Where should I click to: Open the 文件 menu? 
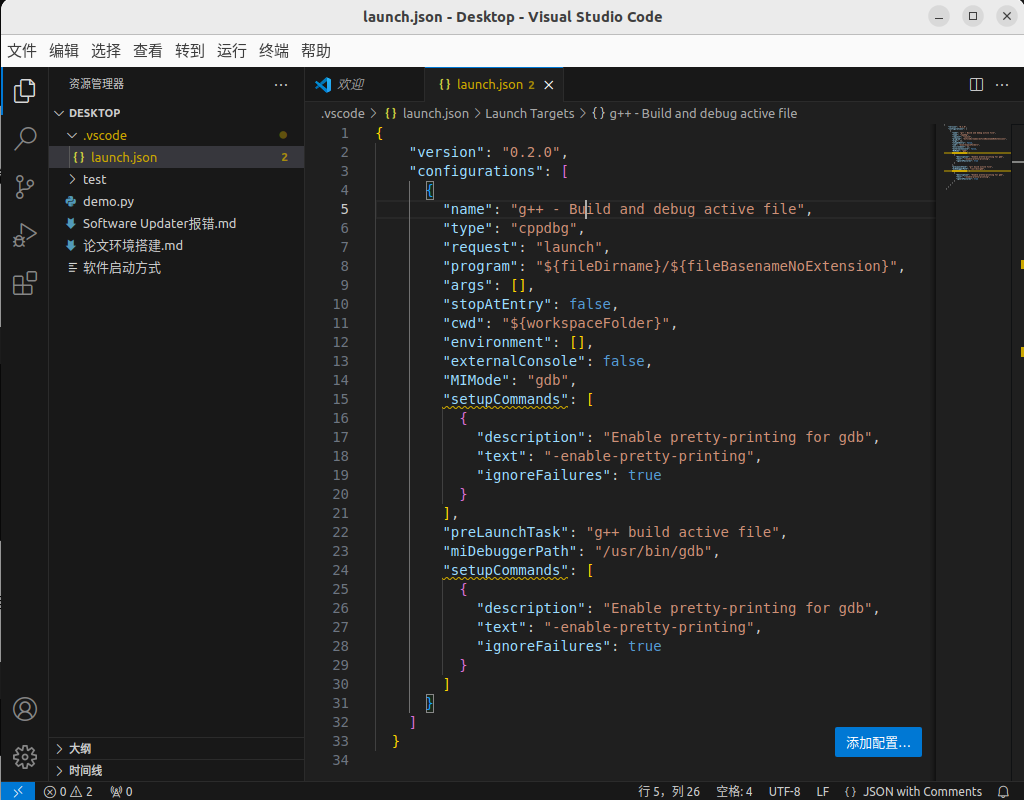22,51
